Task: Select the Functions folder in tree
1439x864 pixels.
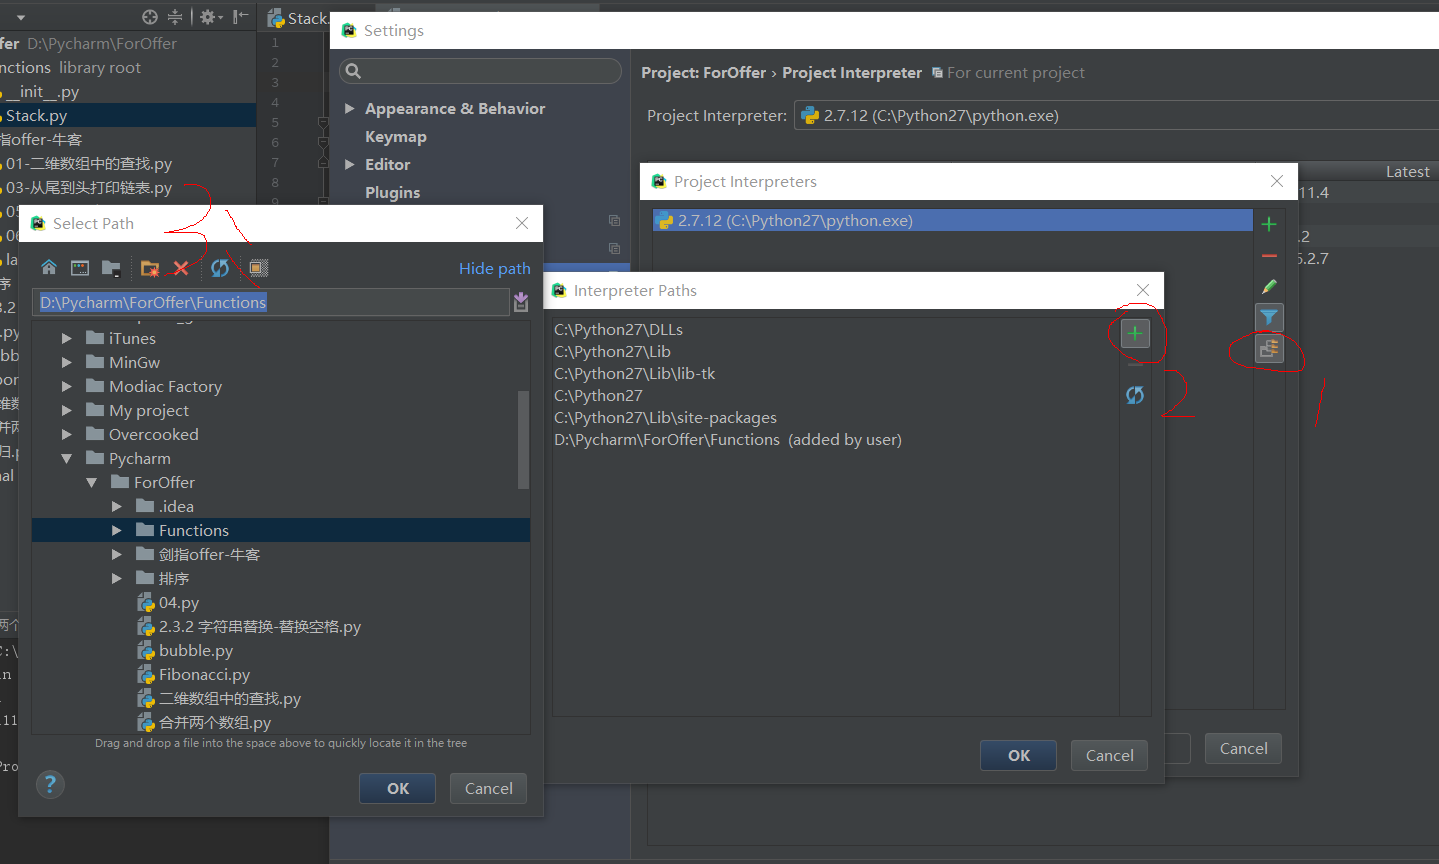Action: [281, 530]
